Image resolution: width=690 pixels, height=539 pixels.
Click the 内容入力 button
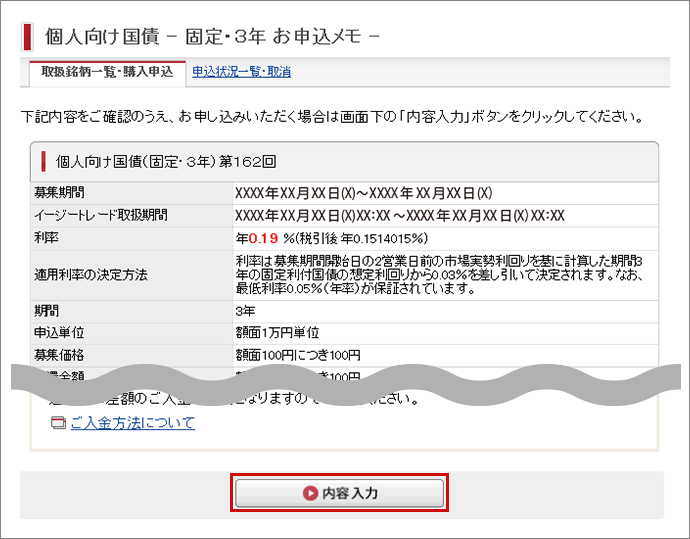[x=339, y=493]
